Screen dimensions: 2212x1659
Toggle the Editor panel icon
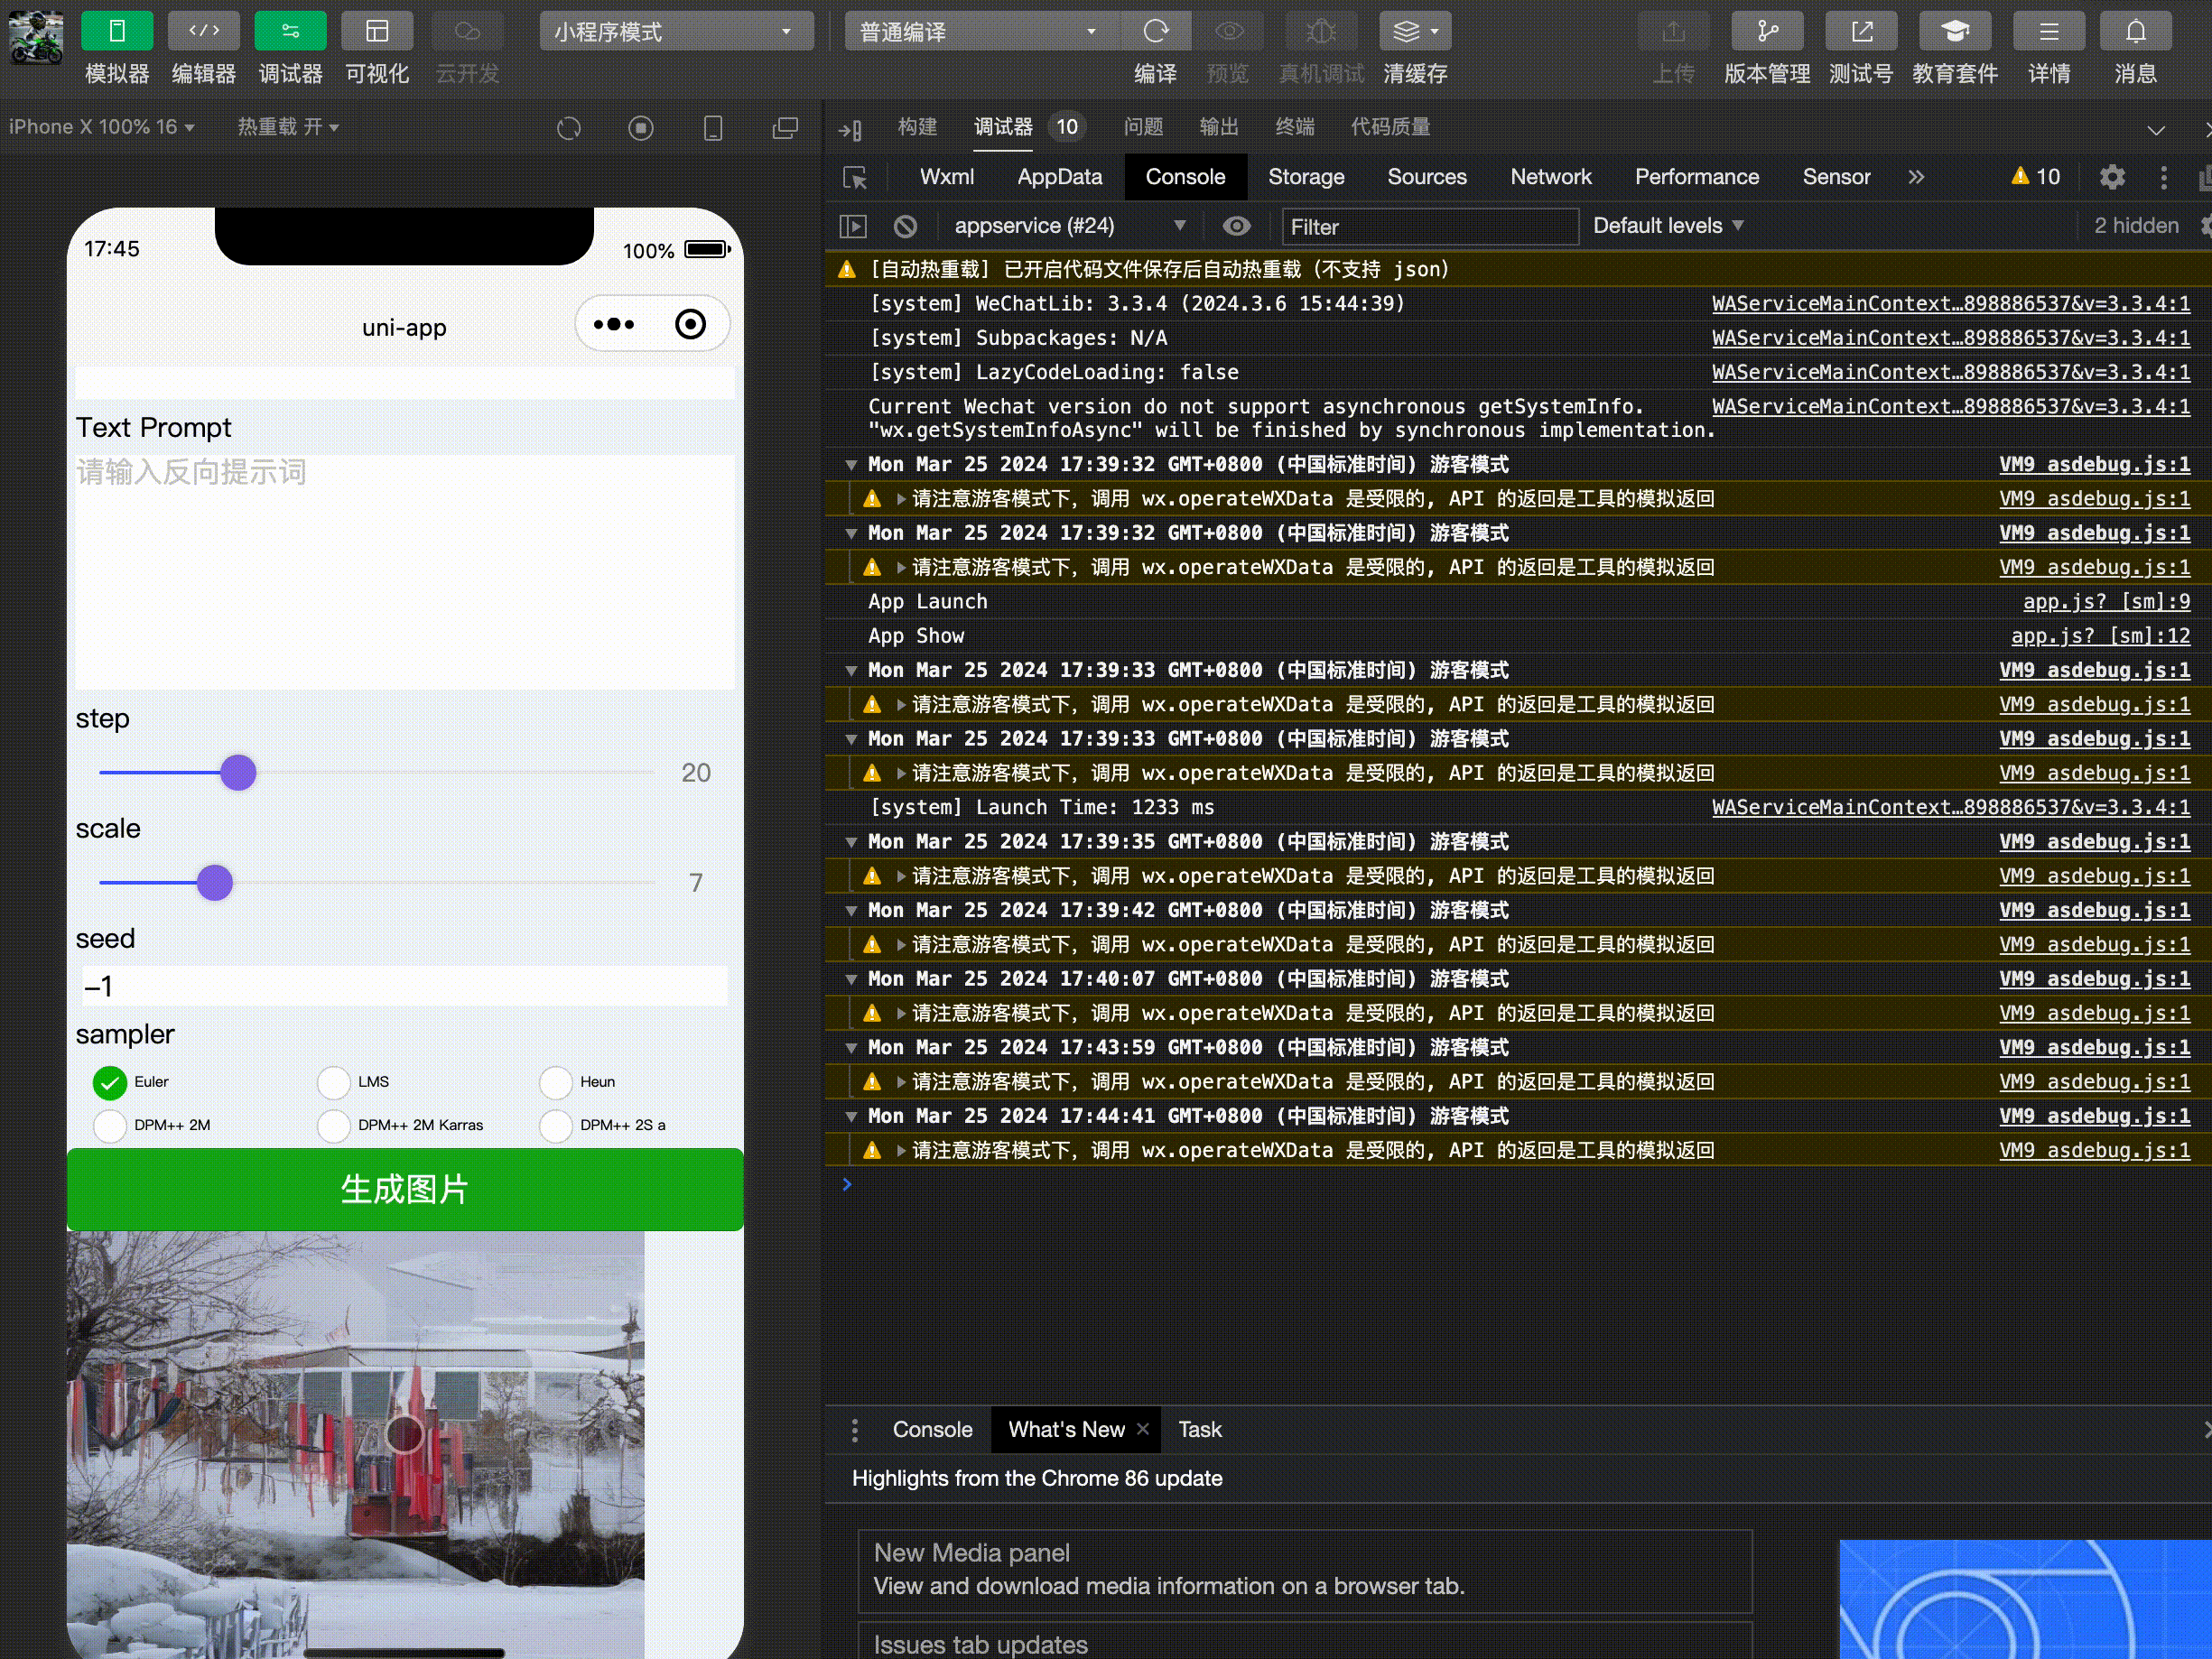[x=204, y=31]
